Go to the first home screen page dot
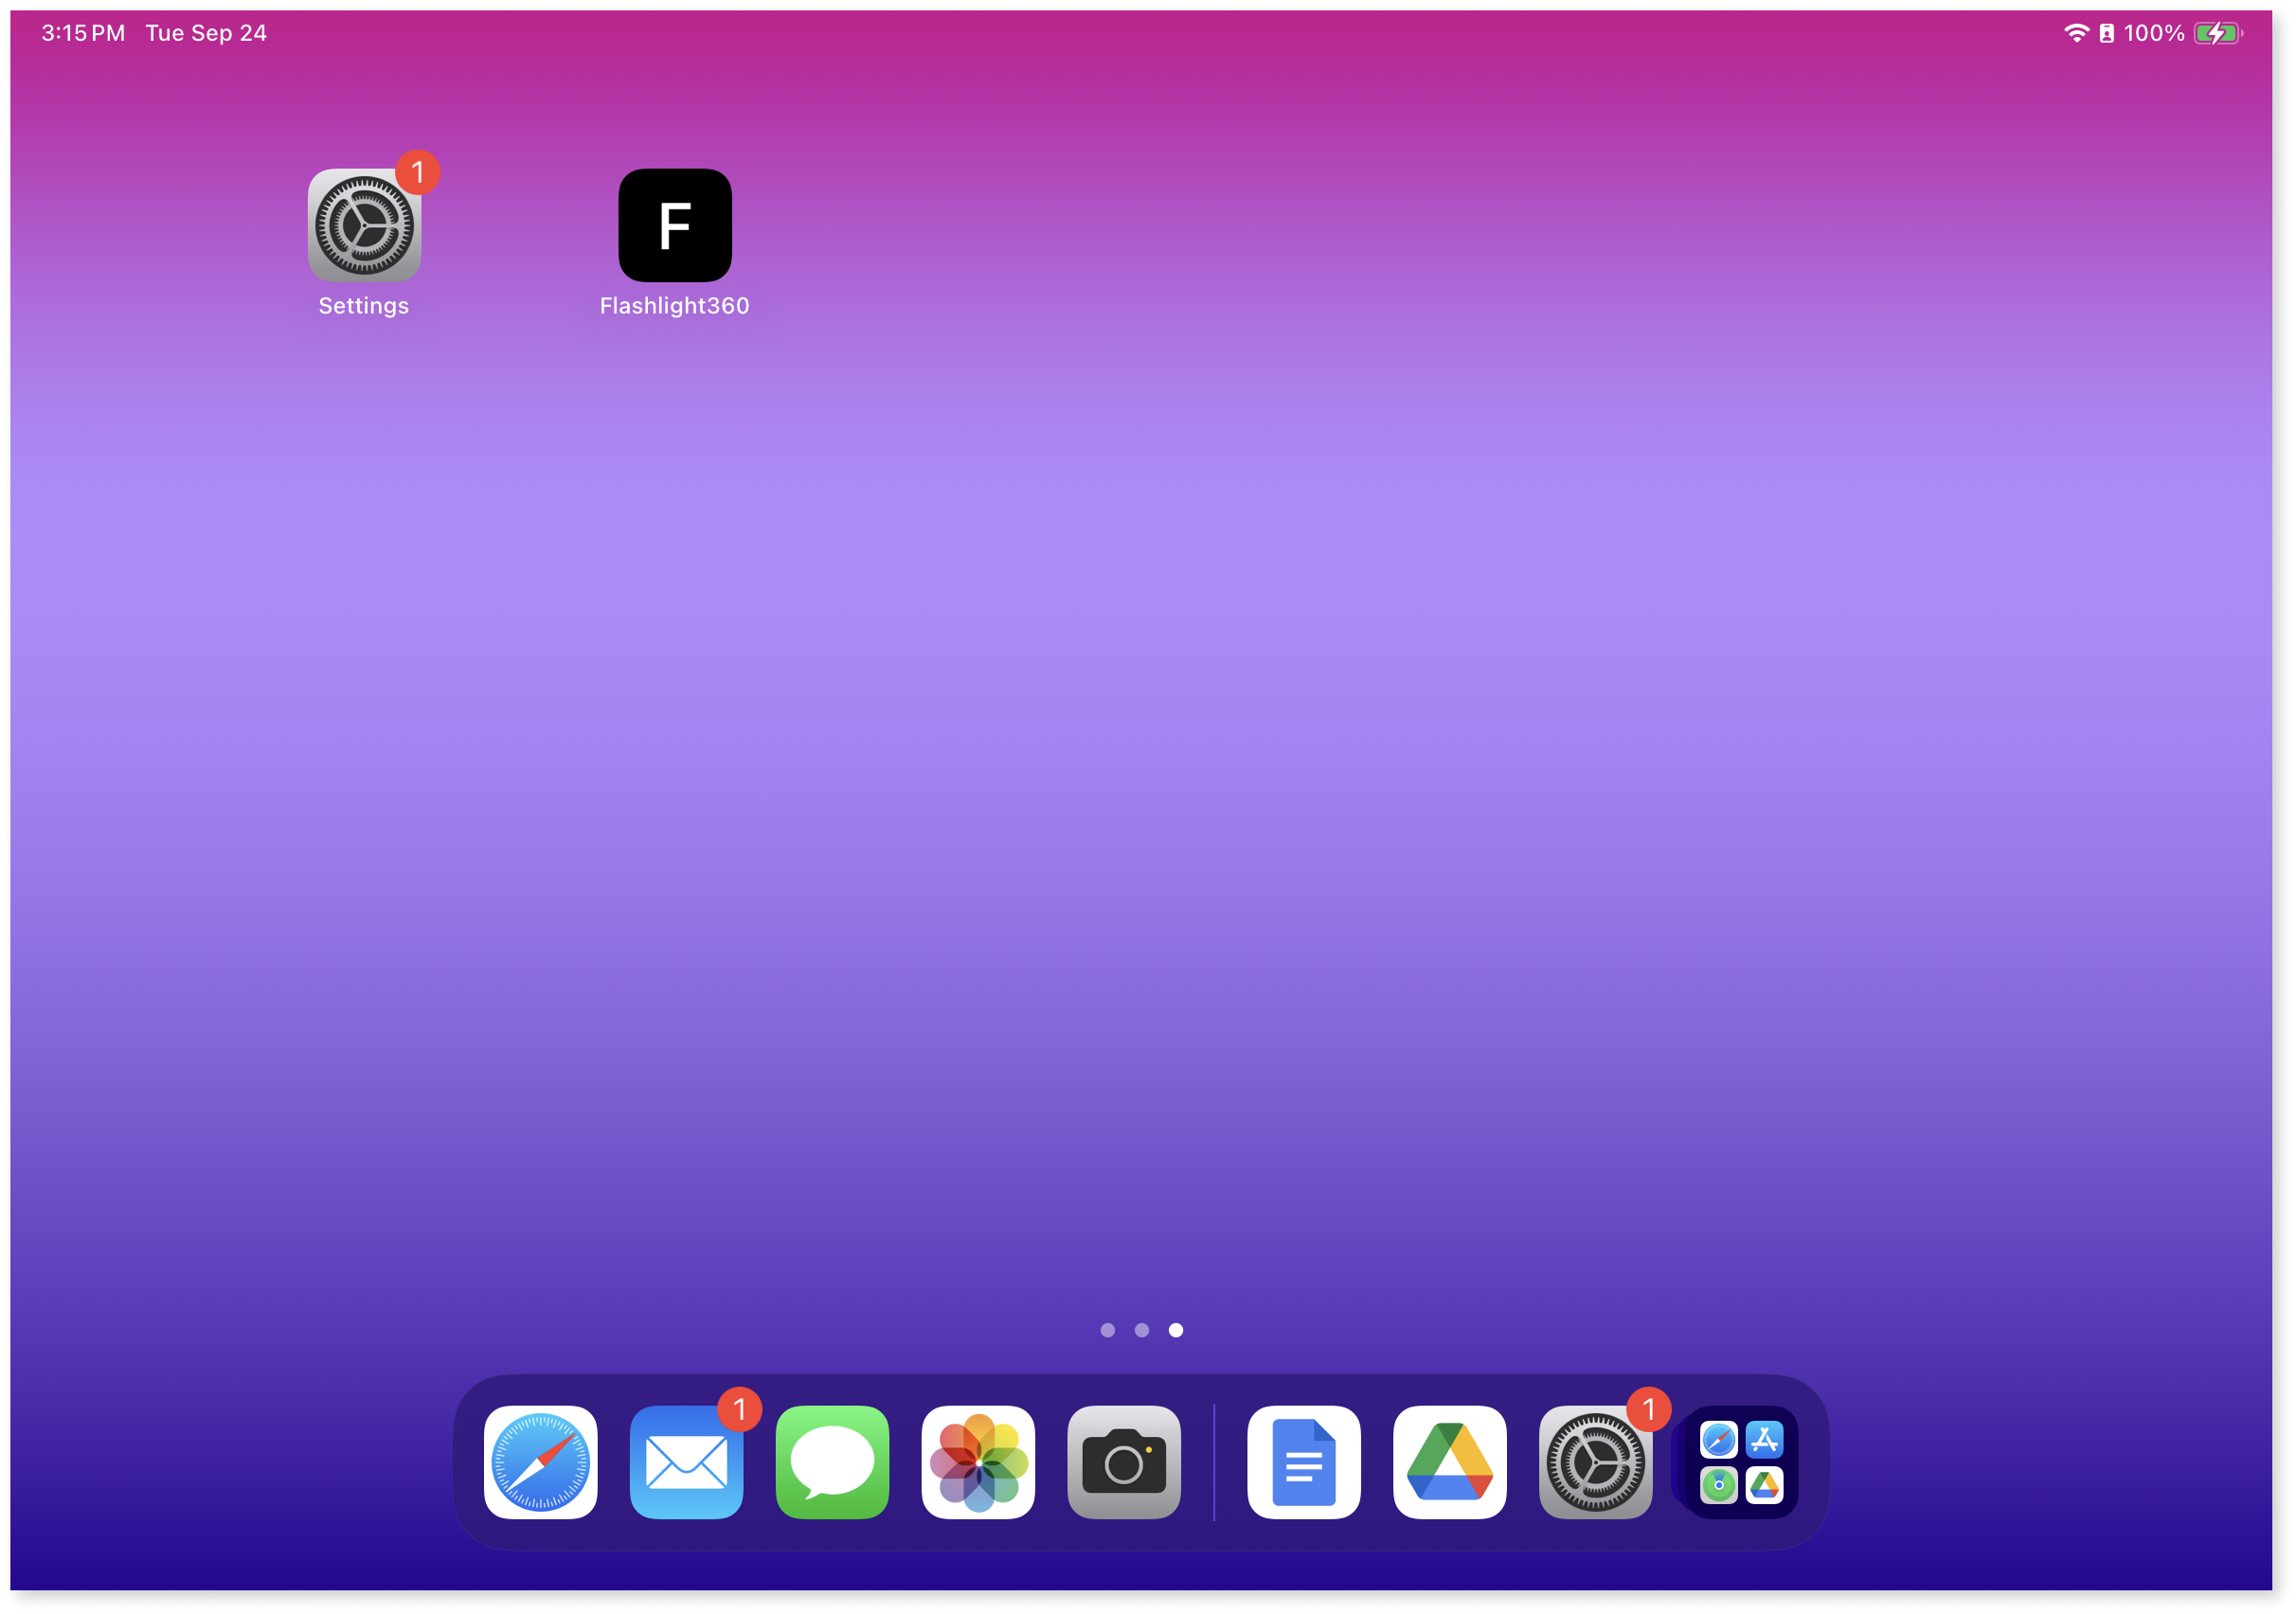Viewport: 2296px width, 1614px height. pyautogui.click(x=1108, y=1331)
